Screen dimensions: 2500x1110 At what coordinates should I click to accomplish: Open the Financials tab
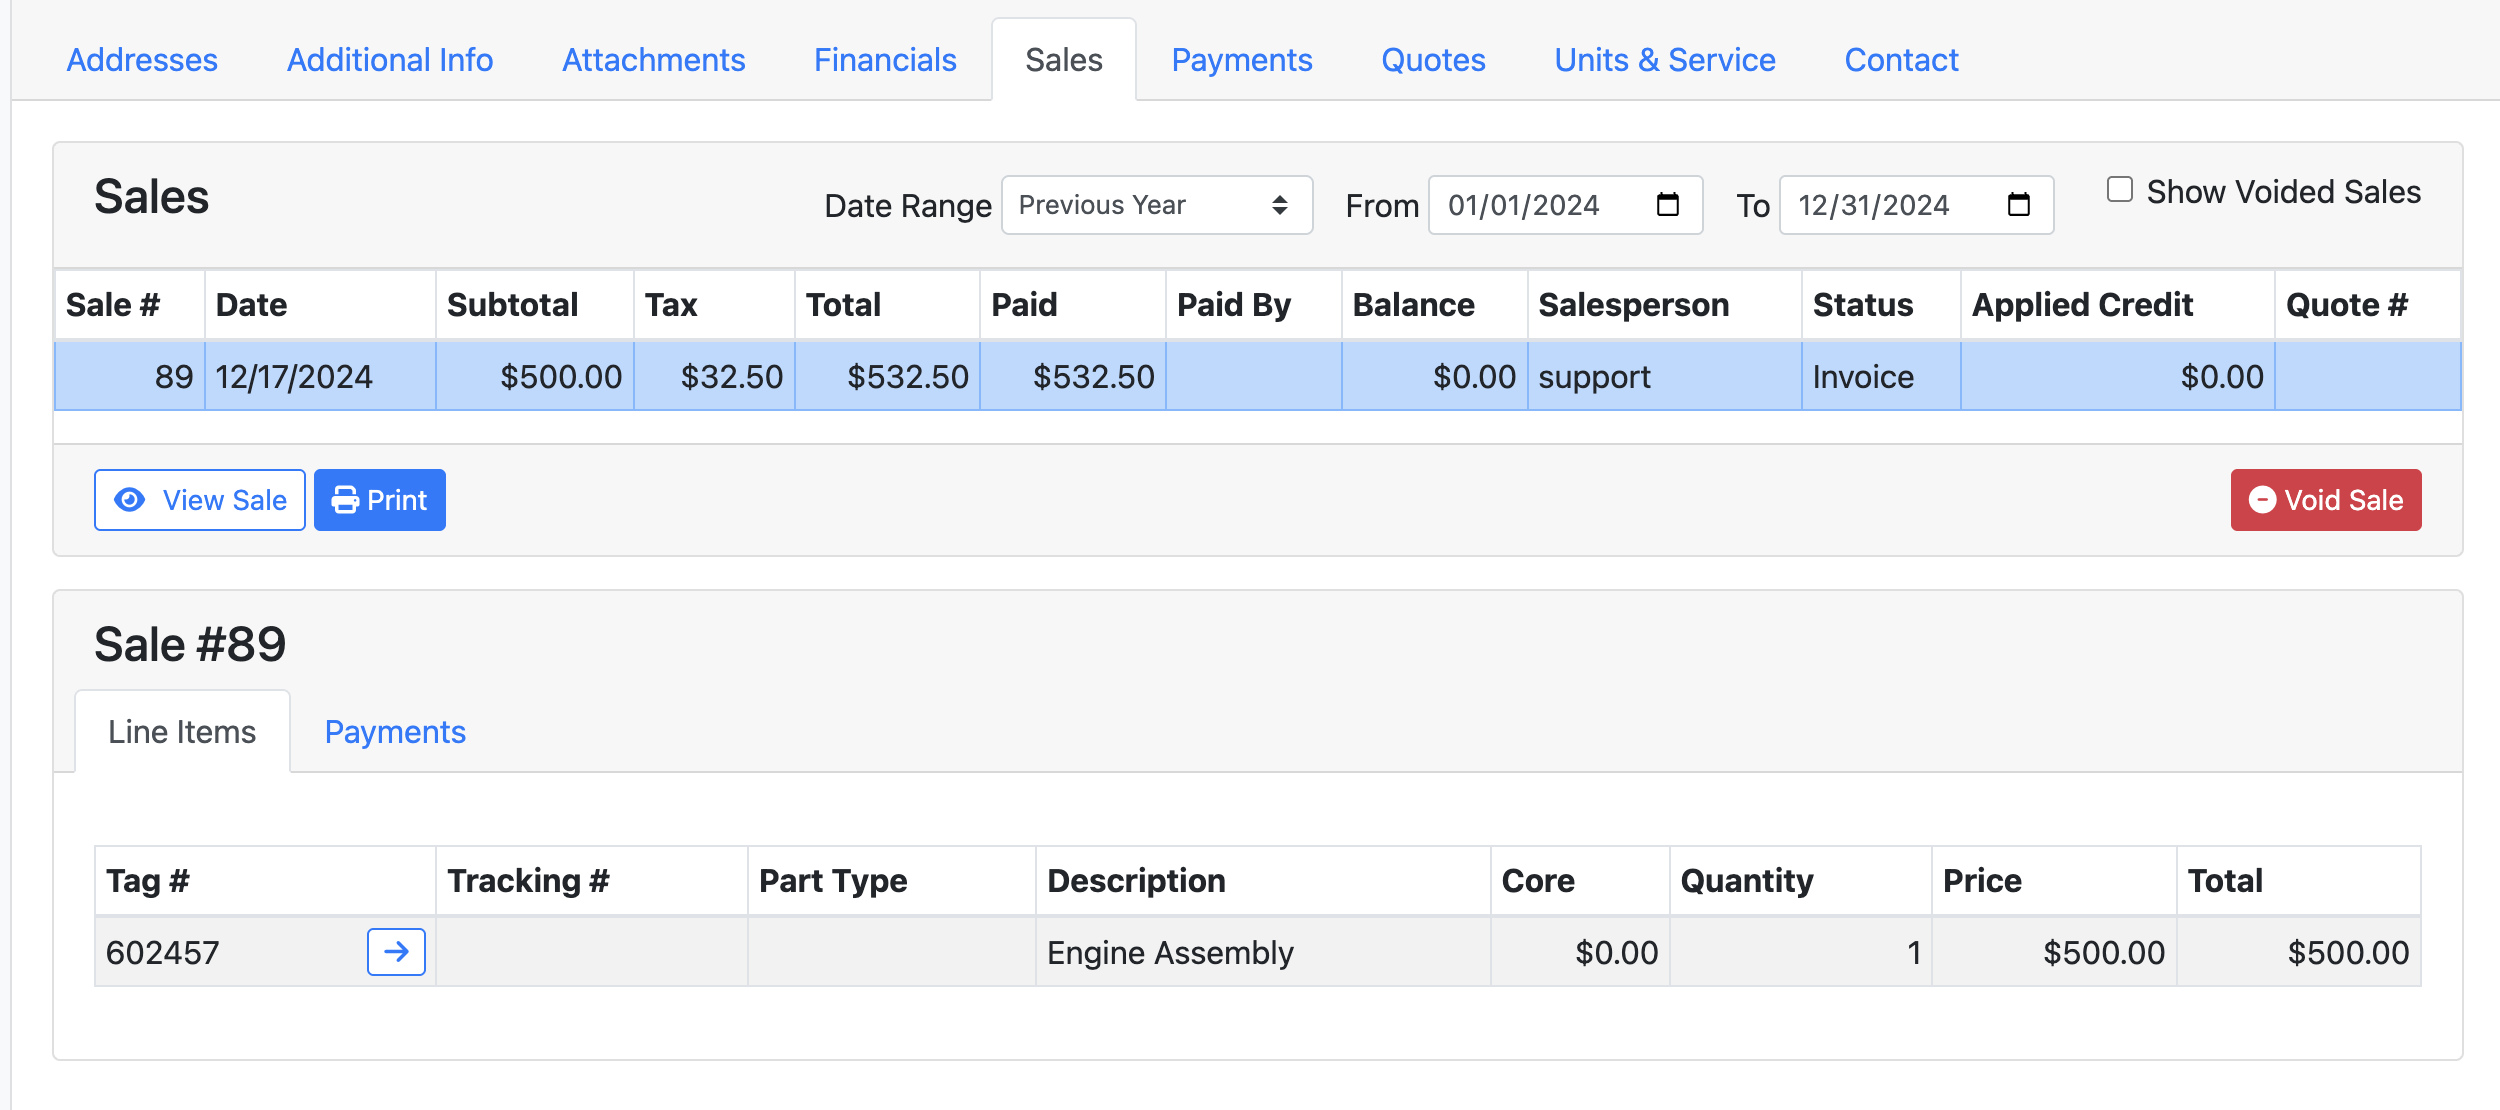click(x=884, y=60)
